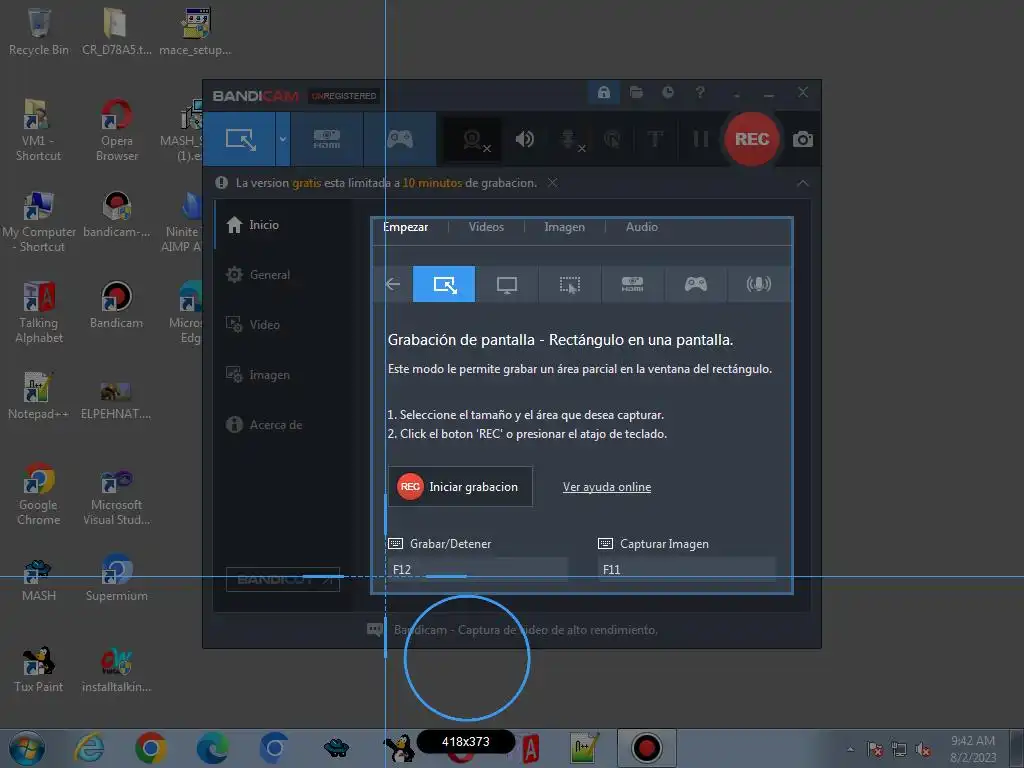The width and height of the screenshot is (1024, 768).
Task: Expand the screen recording mode dropdown arrow
Action: coord(283,139)
